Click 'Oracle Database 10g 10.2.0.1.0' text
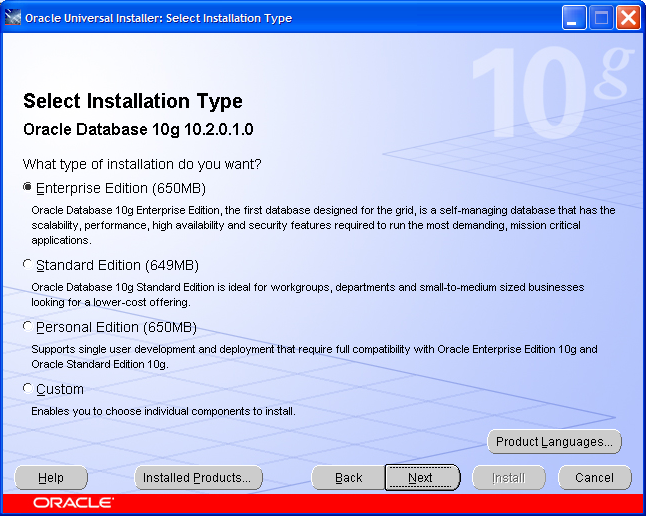646x516 pixels. tap(138, 130)
